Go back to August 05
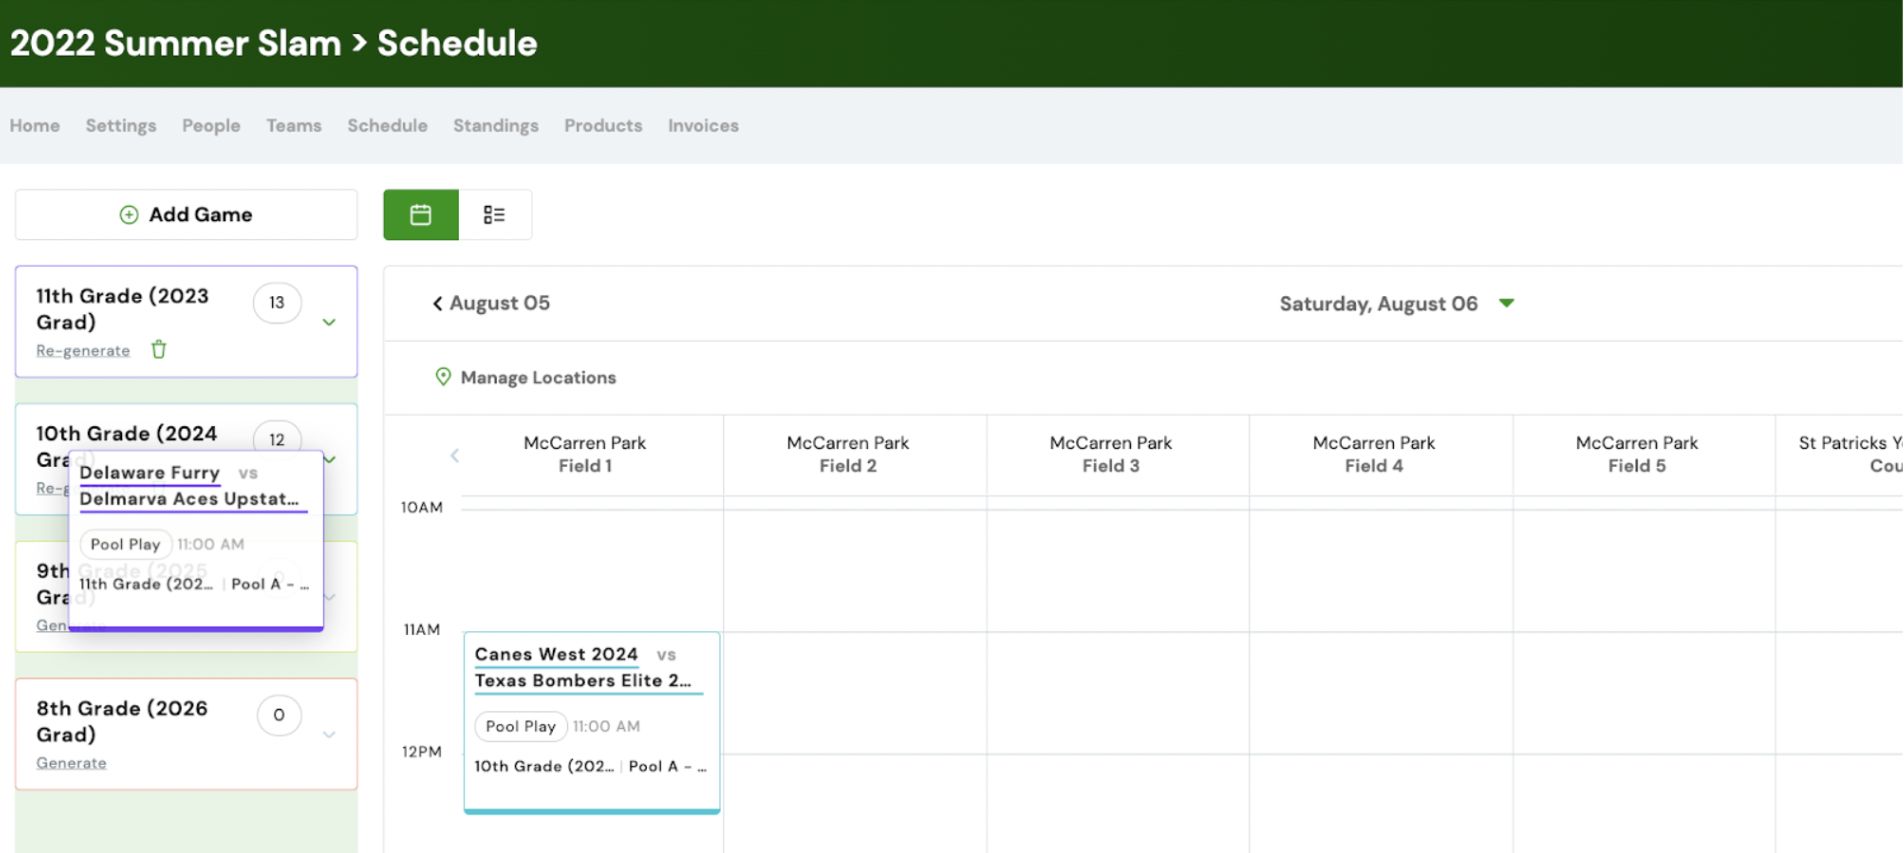 click(491, 303)
